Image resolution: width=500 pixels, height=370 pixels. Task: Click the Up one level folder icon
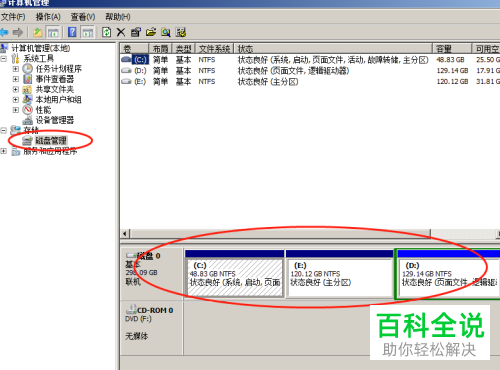point(38,32)
